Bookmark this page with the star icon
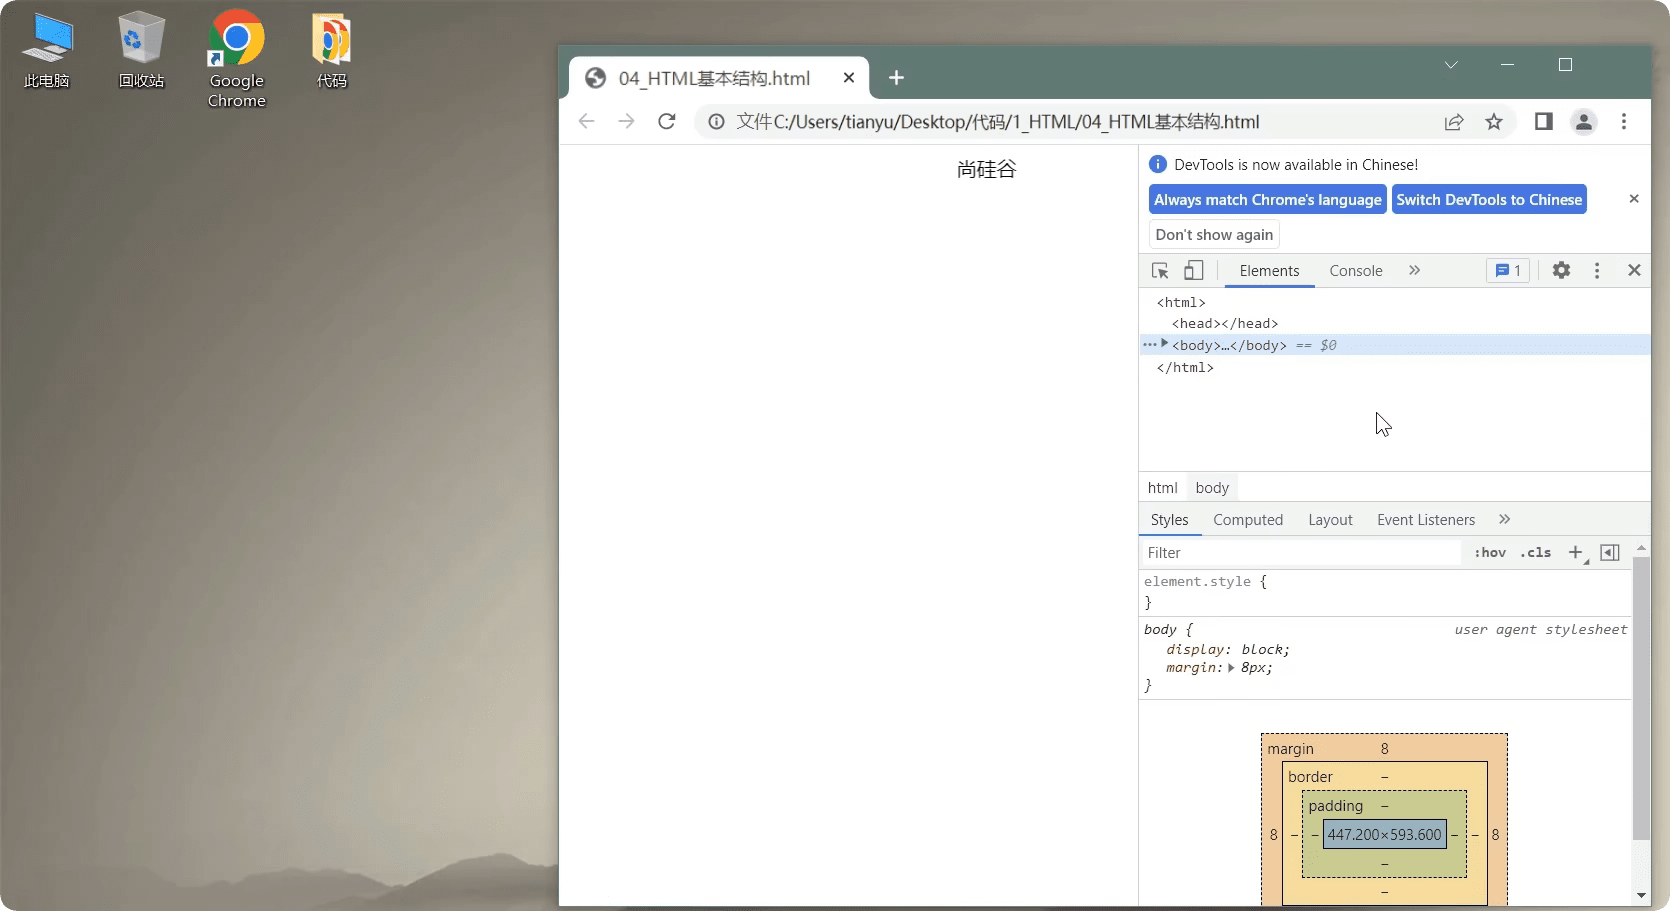Image resolution: width=1670 pixels, height=911 pixels. point(1494,122)
